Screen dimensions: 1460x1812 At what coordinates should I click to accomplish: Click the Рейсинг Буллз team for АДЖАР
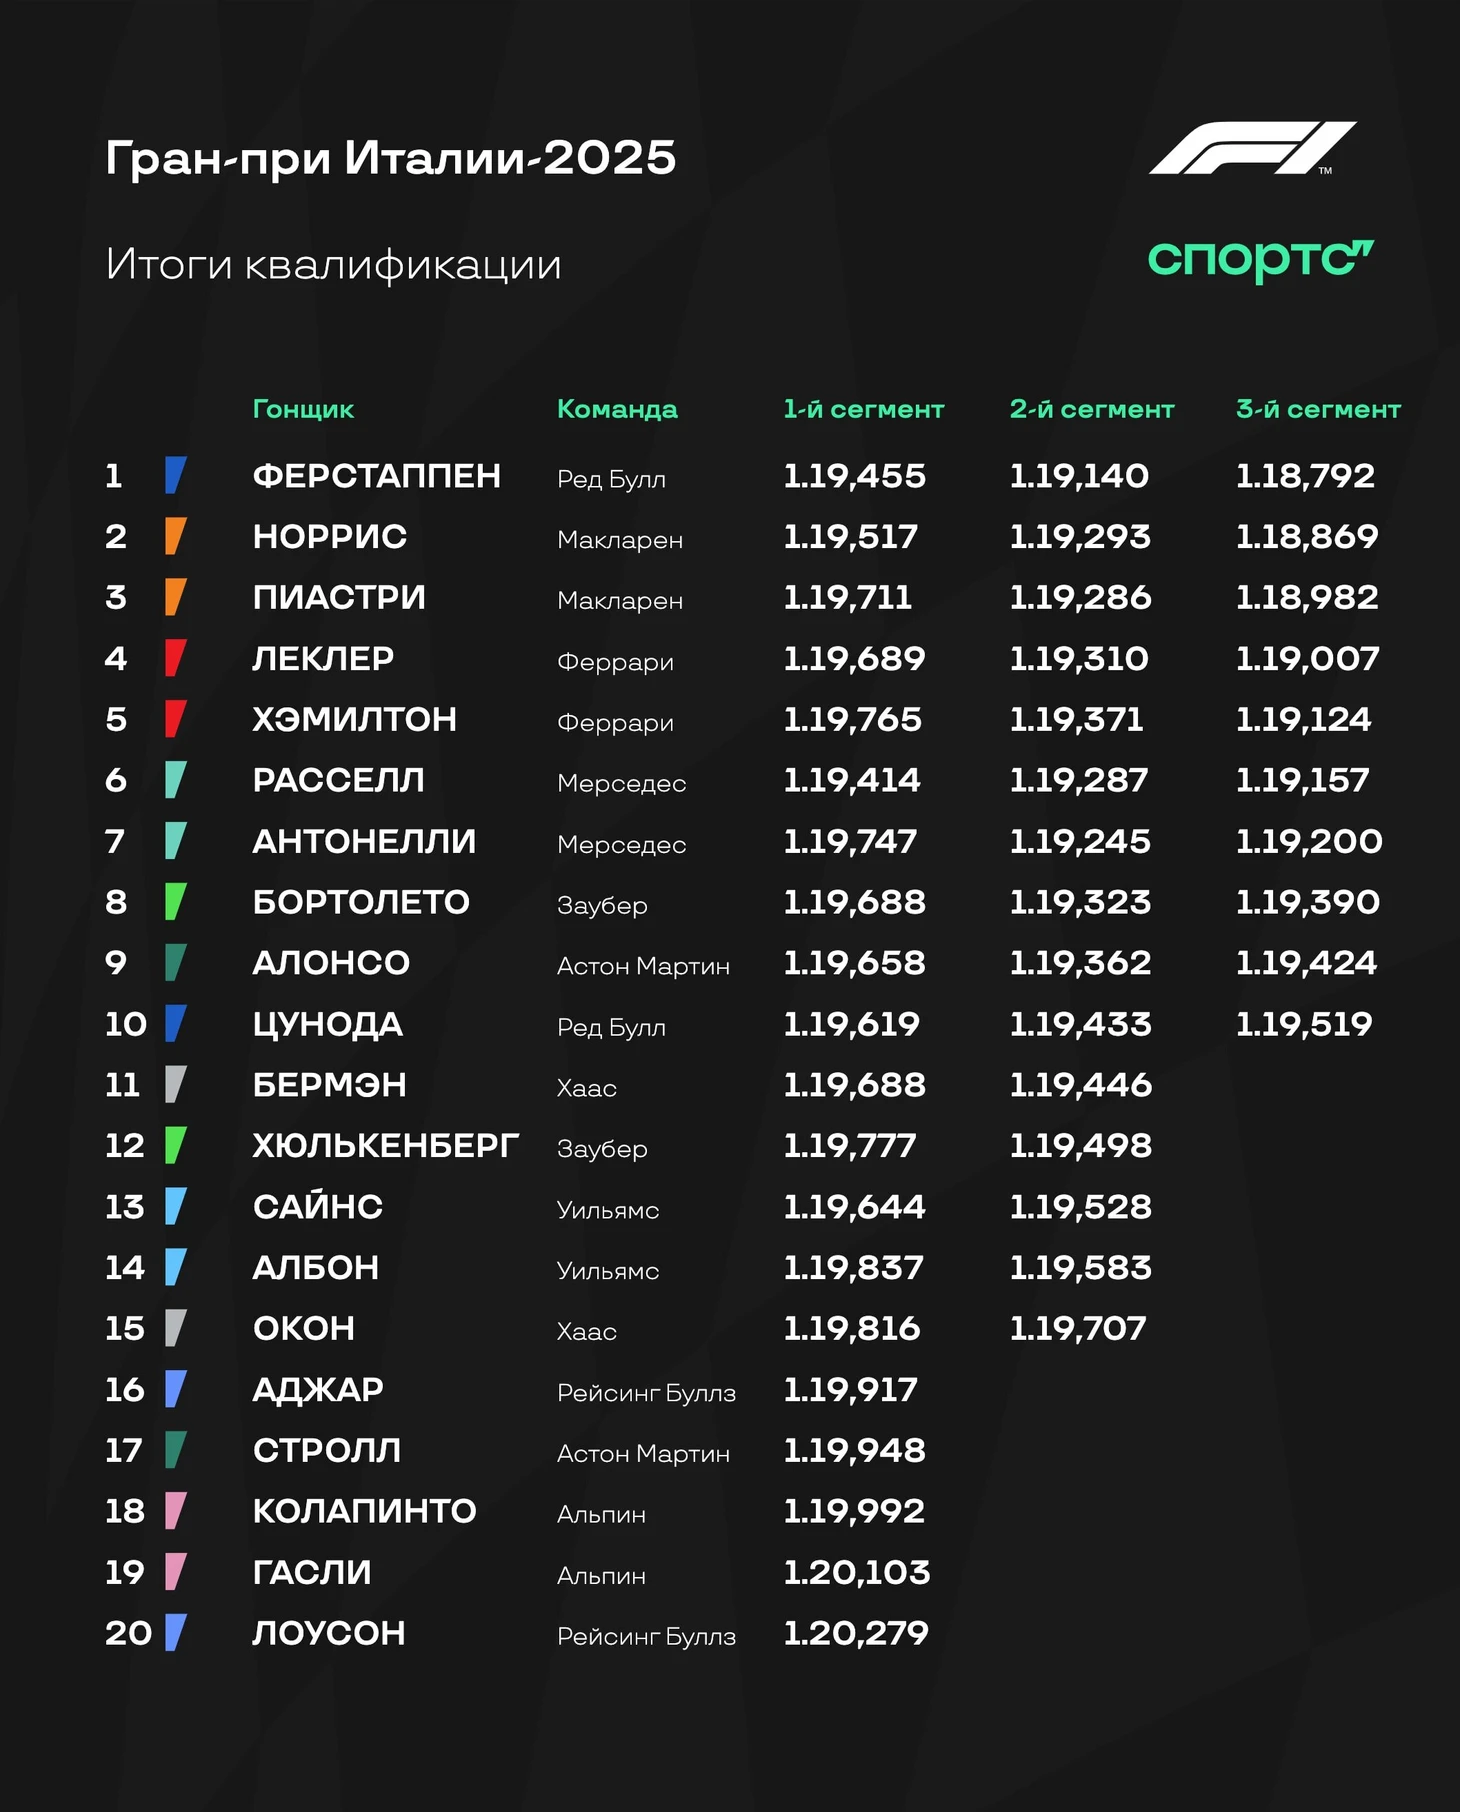tap(646, 1393)
